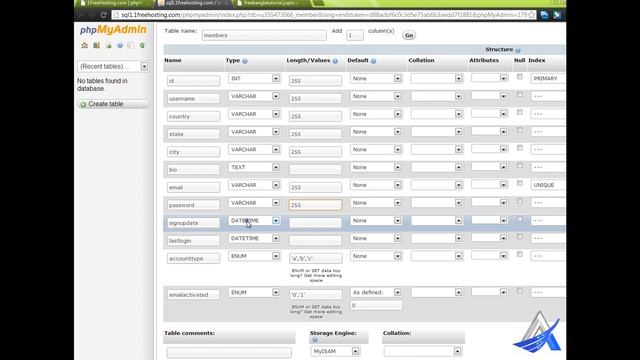640x360 pixels.
Task: Click Length/Values field for password row
Action: tap(315, 205)
